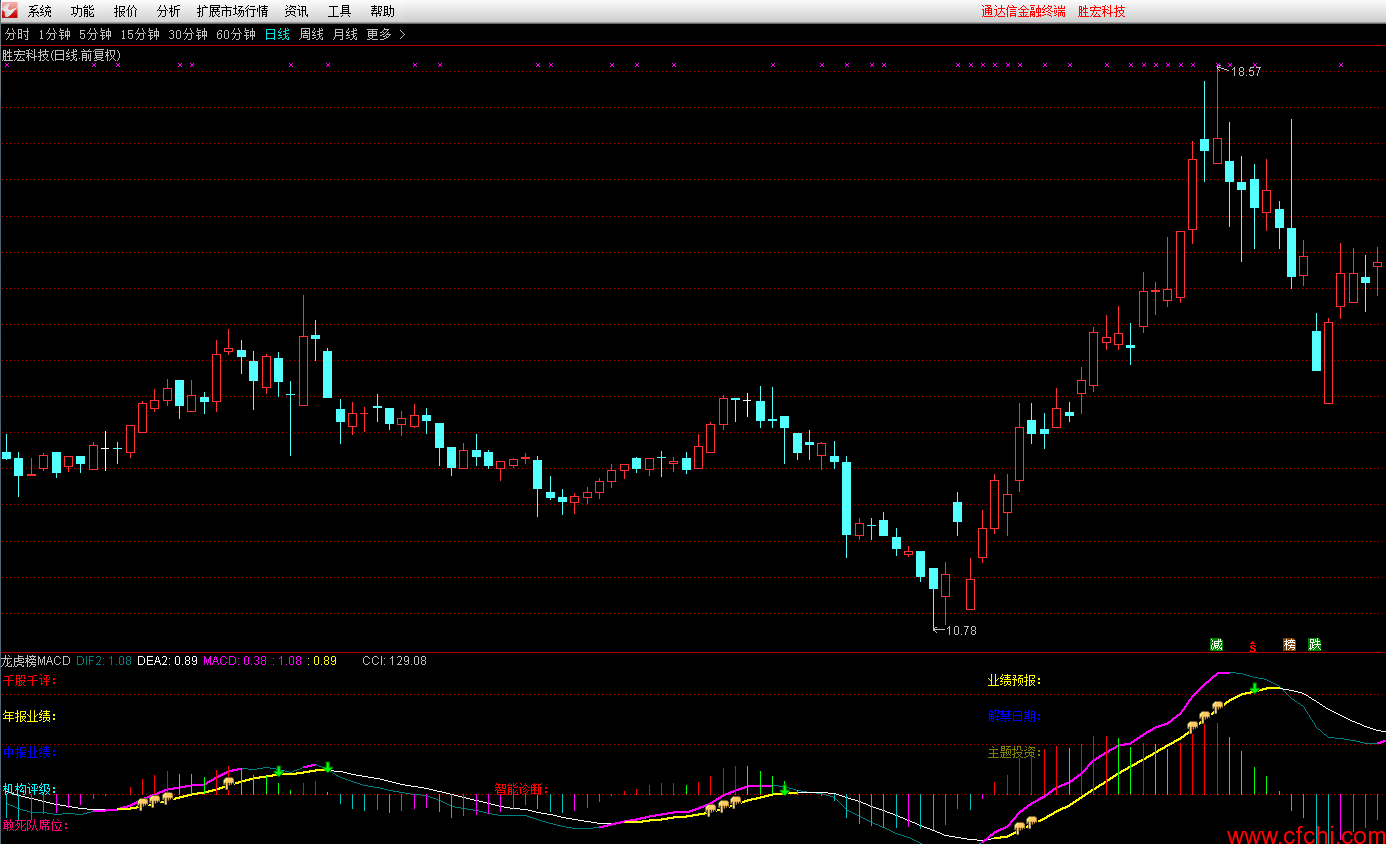Open the 中报业绩 link
This screenshot has width=1386, height=844.
click(x=29, y=752)
